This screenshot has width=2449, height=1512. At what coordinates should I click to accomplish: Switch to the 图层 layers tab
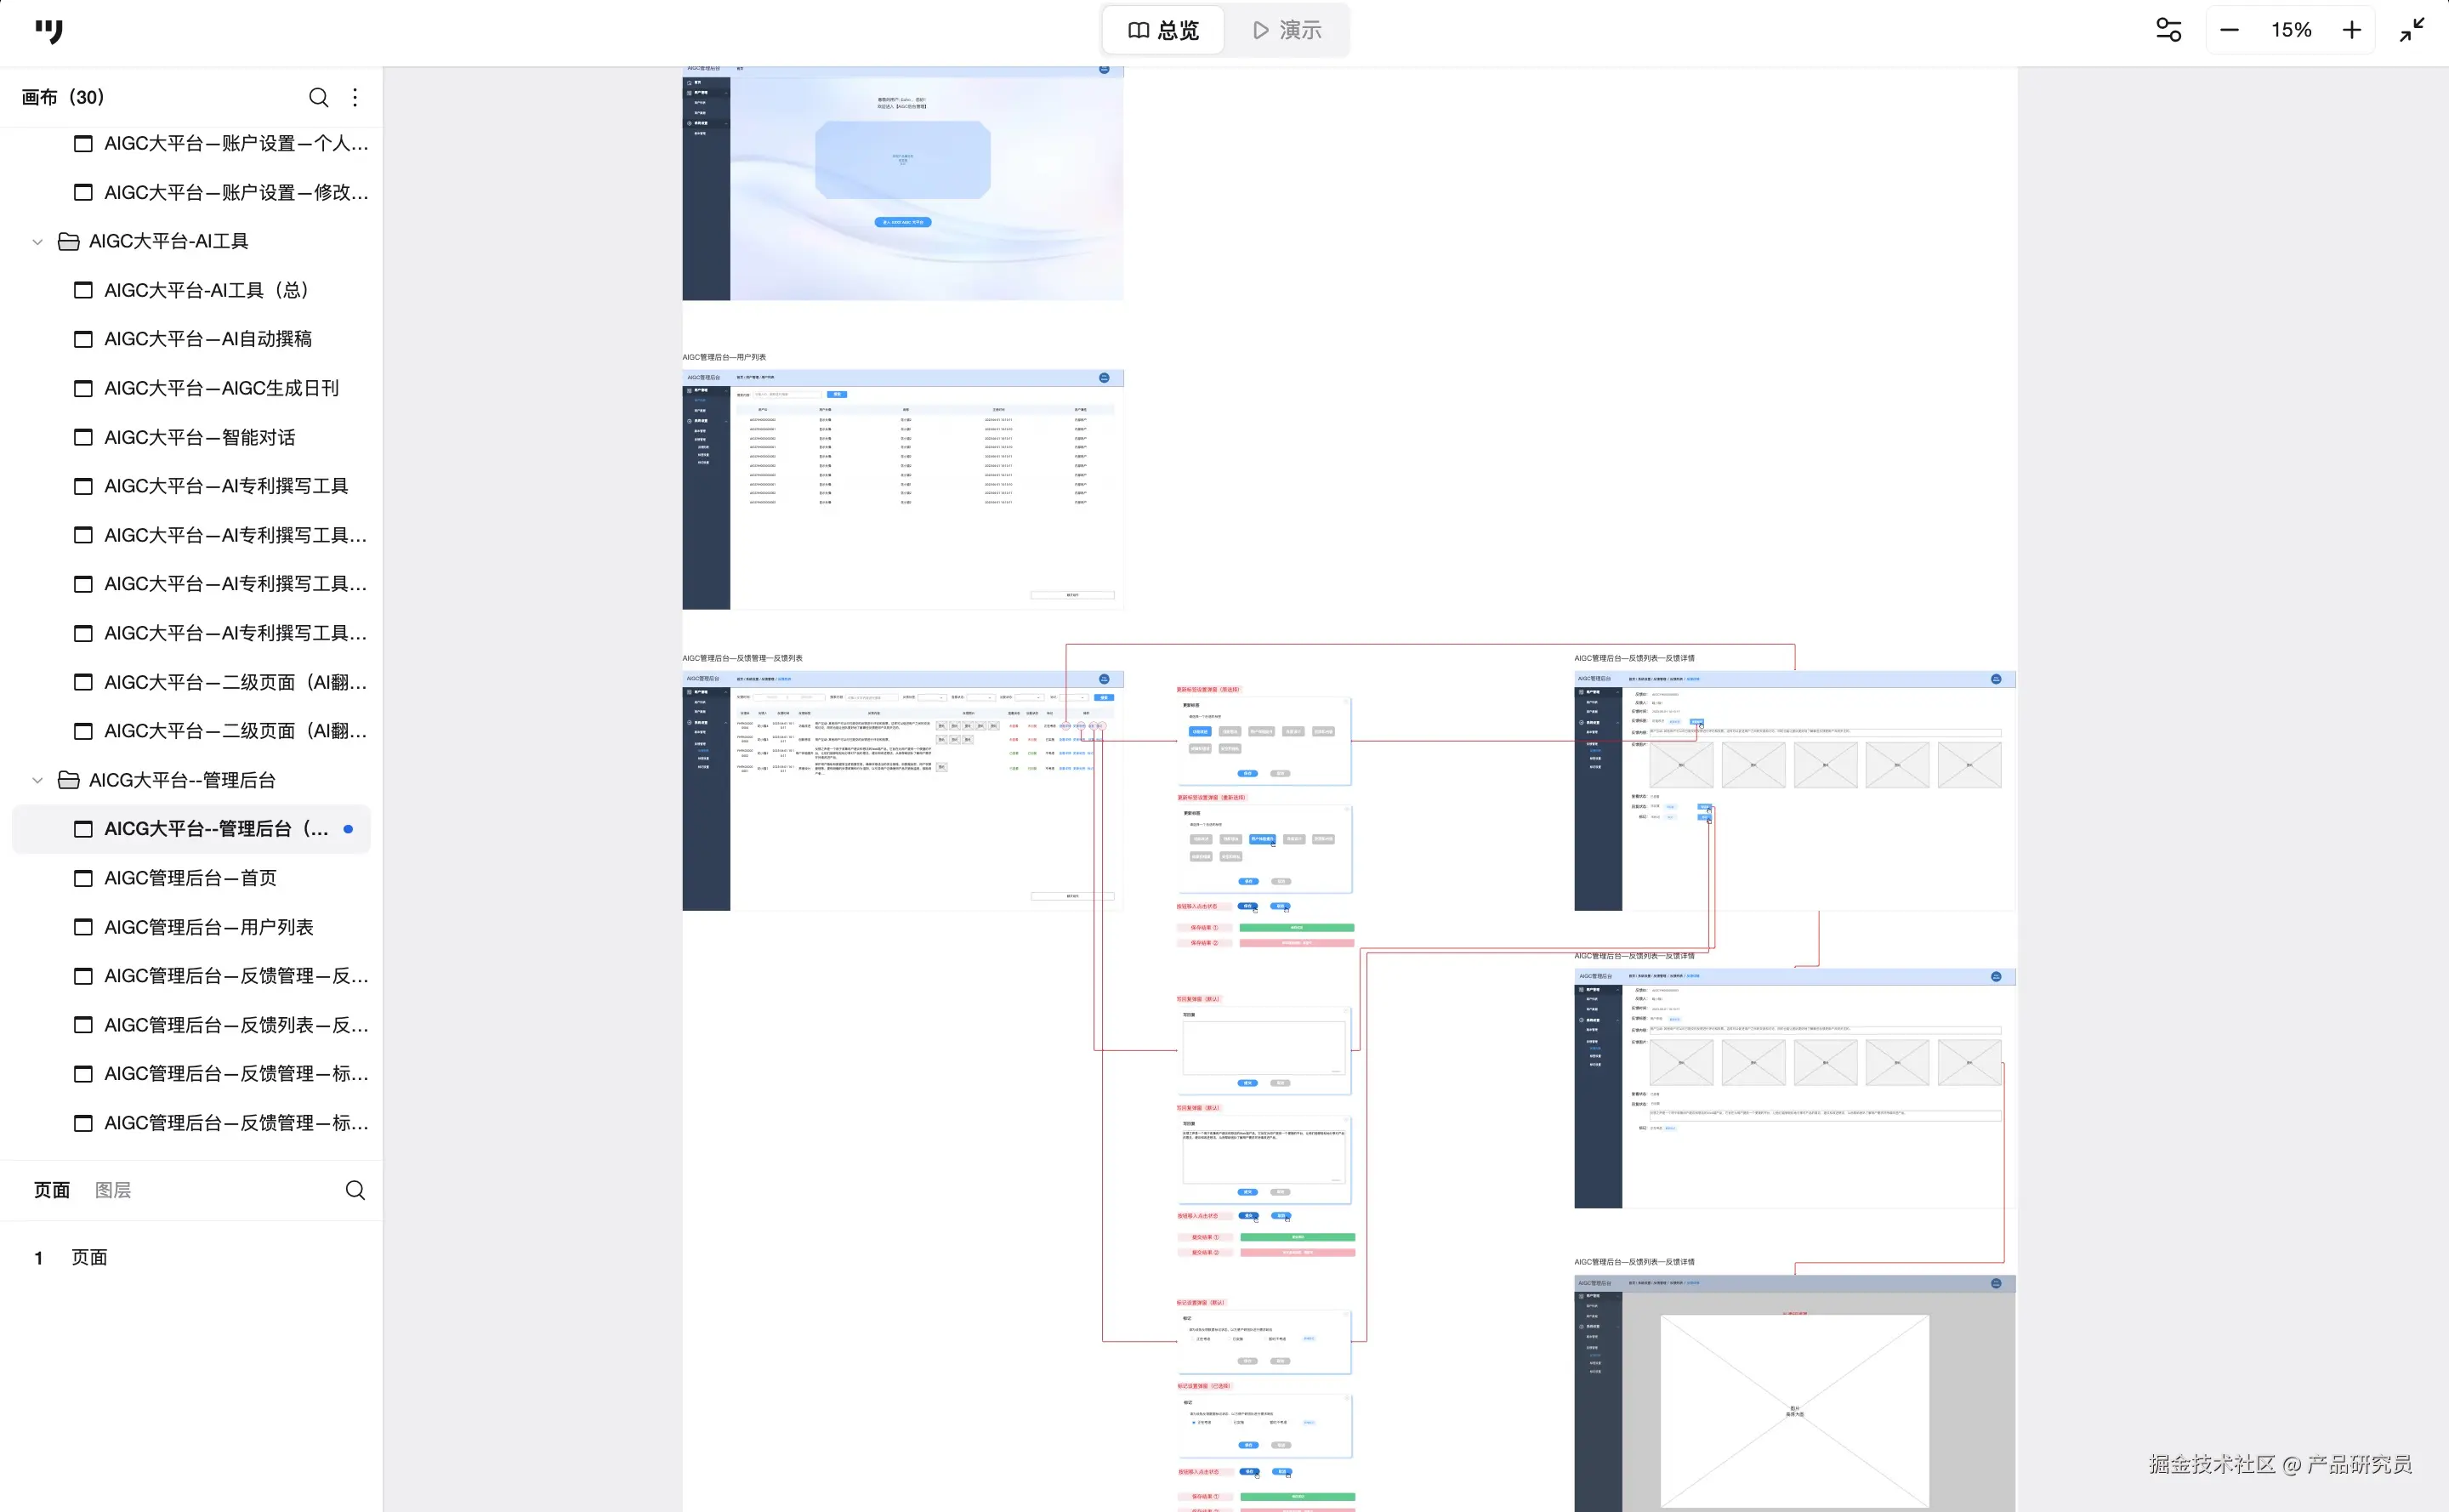coord(113,1190)
